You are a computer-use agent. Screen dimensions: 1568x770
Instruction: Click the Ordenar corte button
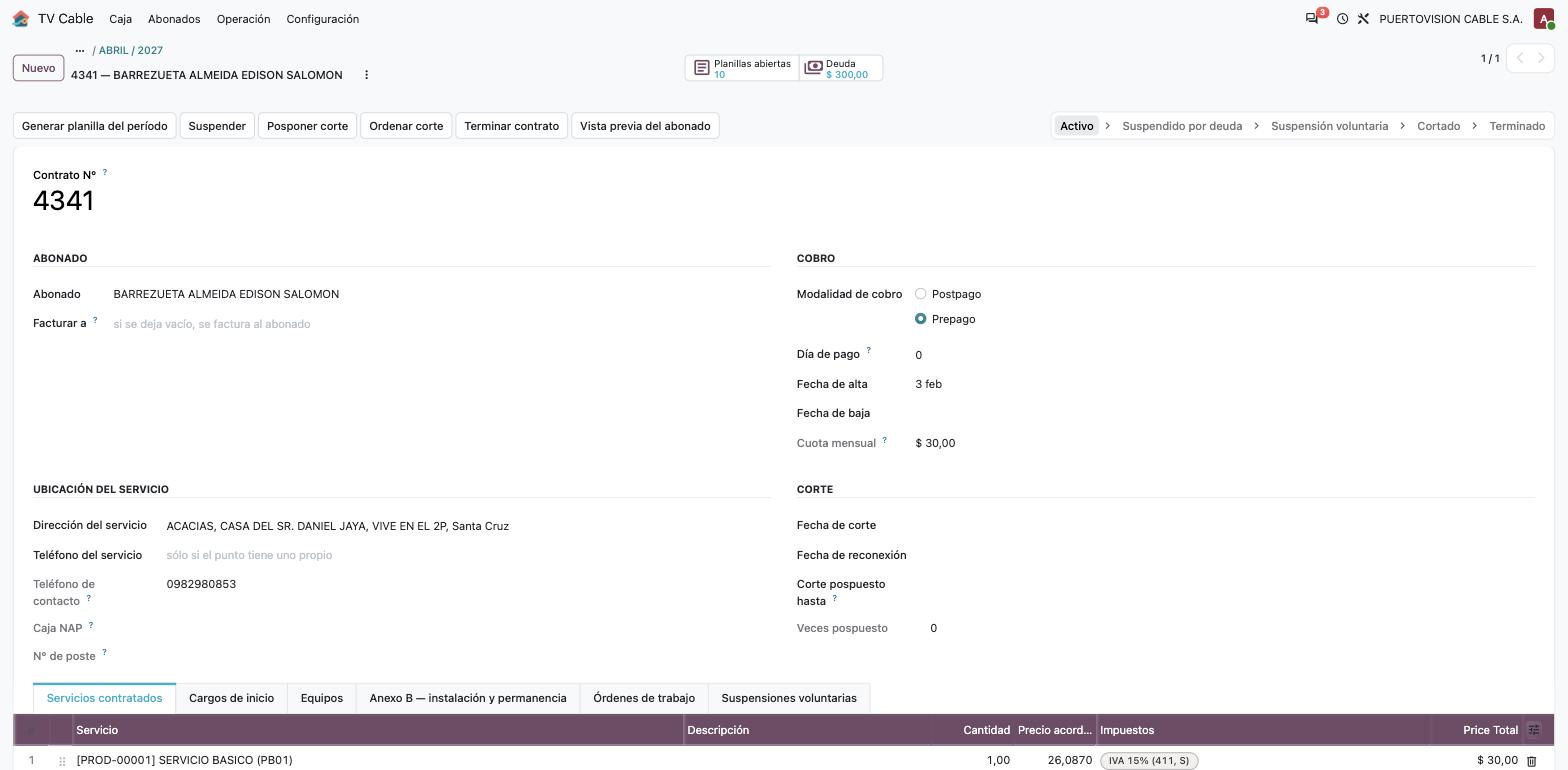coord(406,126)
